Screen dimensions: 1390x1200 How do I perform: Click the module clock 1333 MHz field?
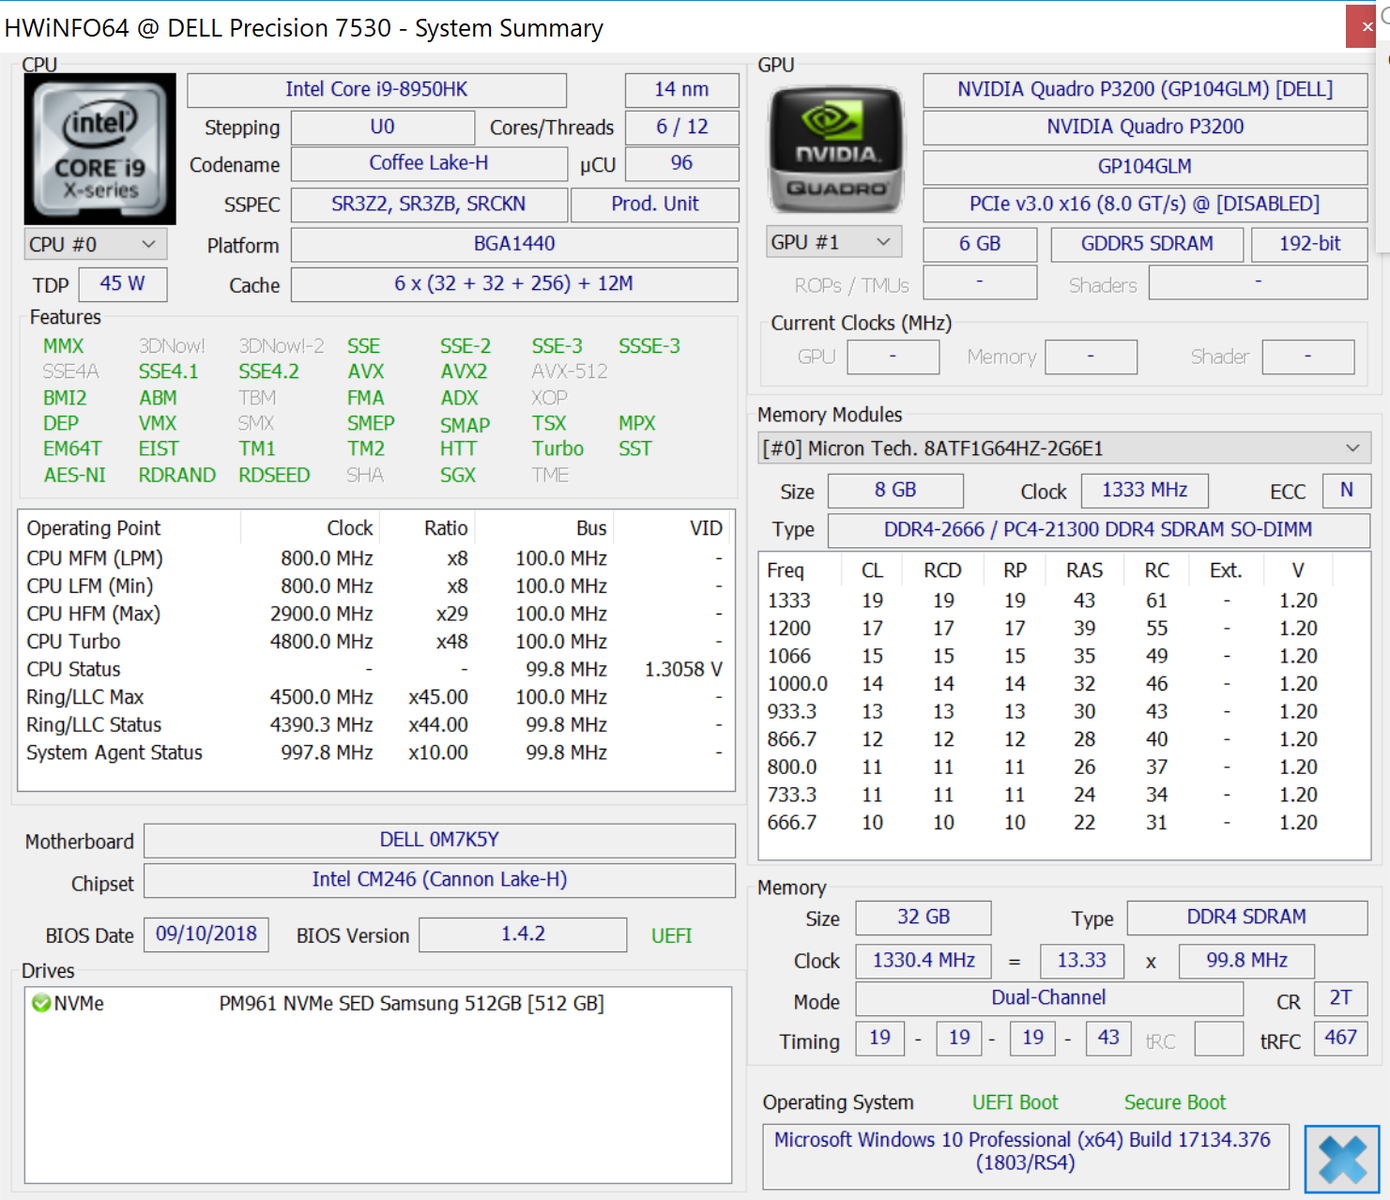click(x=1145, y=490)
